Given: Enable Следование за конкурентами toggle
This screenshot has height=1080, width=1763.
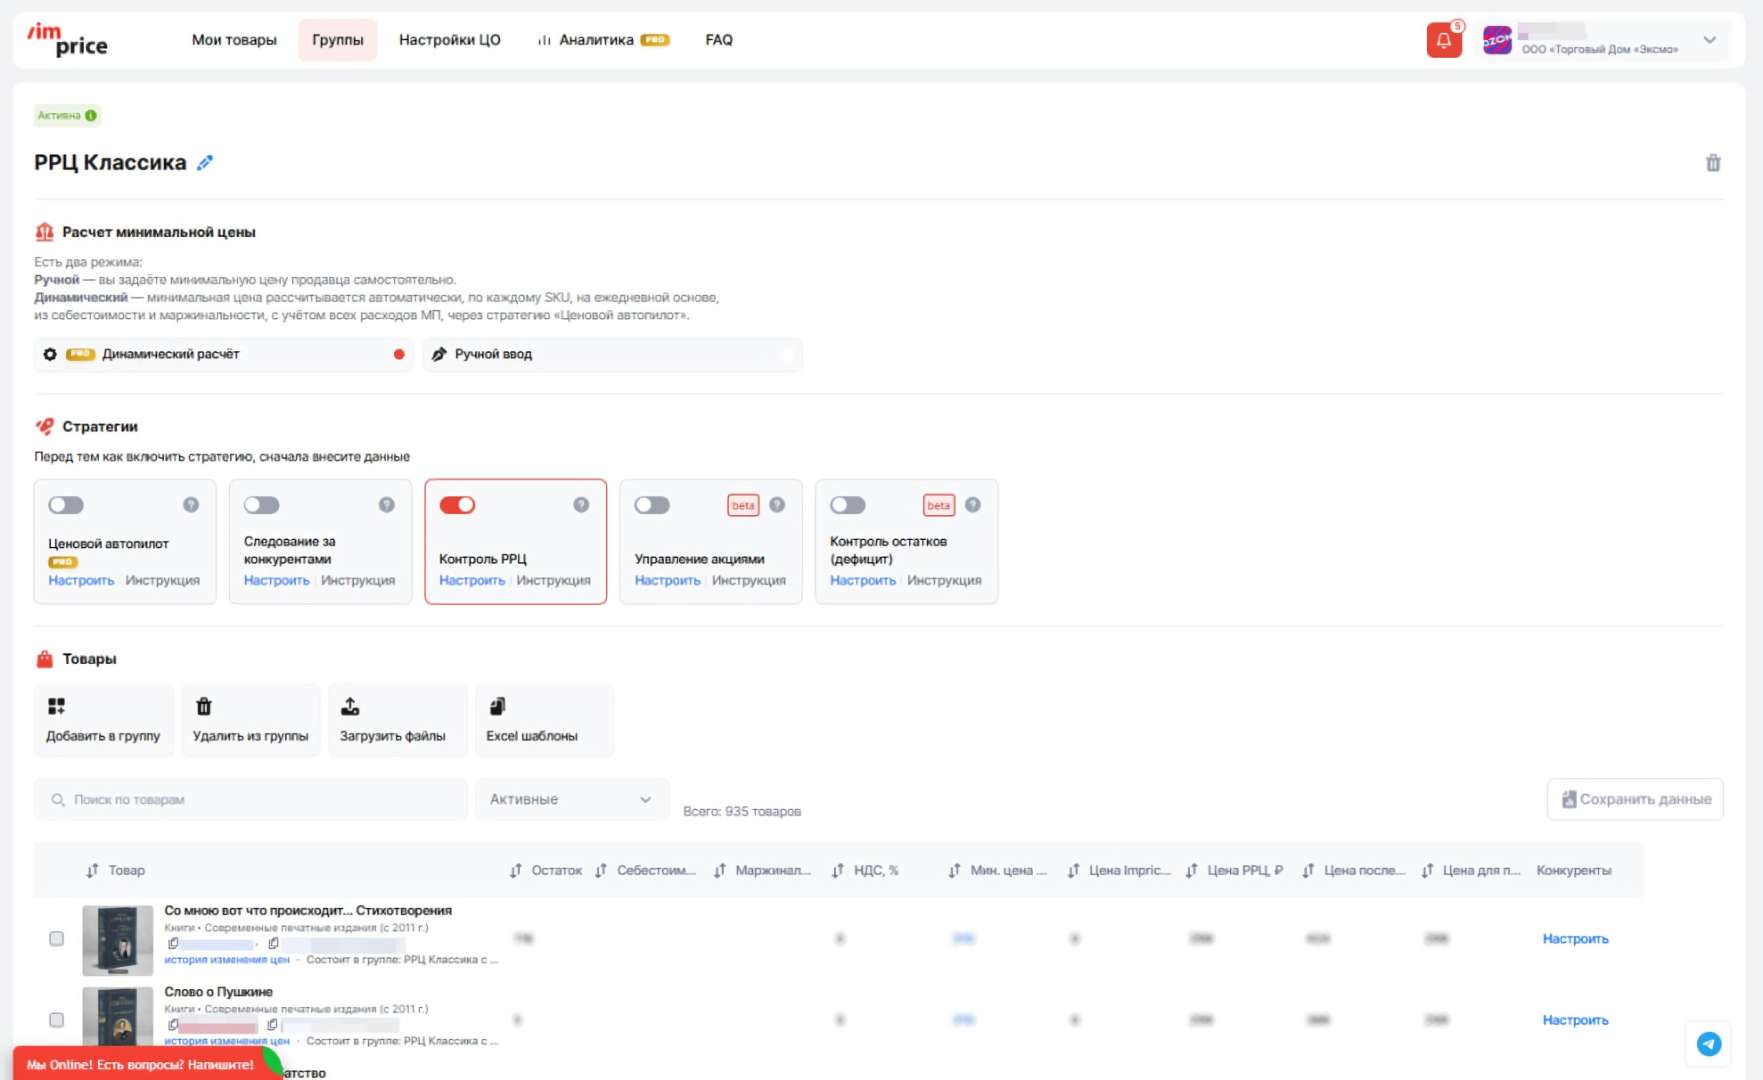Looking at the screenshot, I should click(262, 505).
